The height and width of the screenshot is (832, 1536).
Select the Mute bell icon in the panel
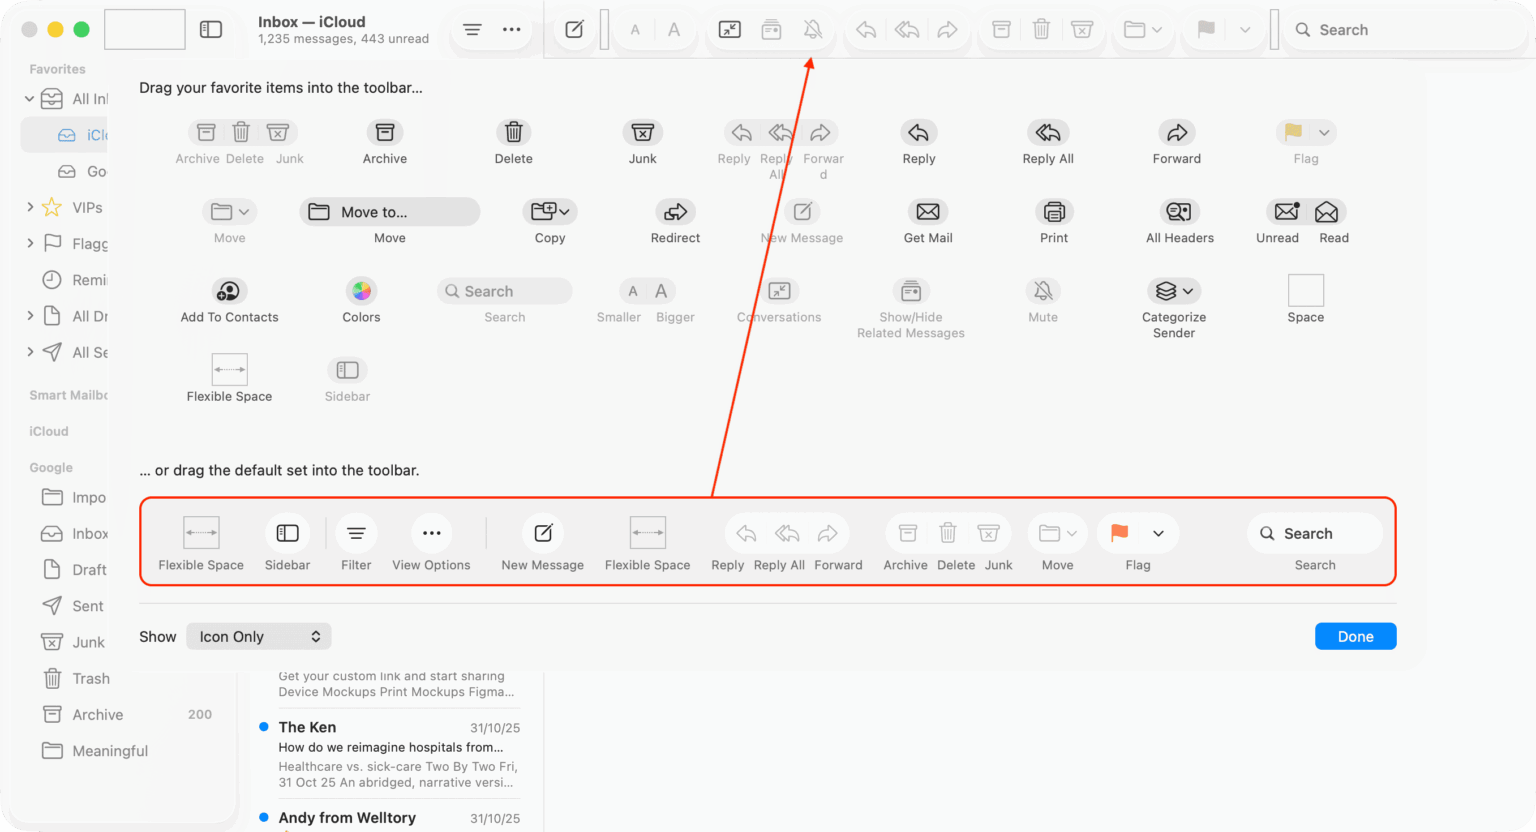click(1043, 291)
